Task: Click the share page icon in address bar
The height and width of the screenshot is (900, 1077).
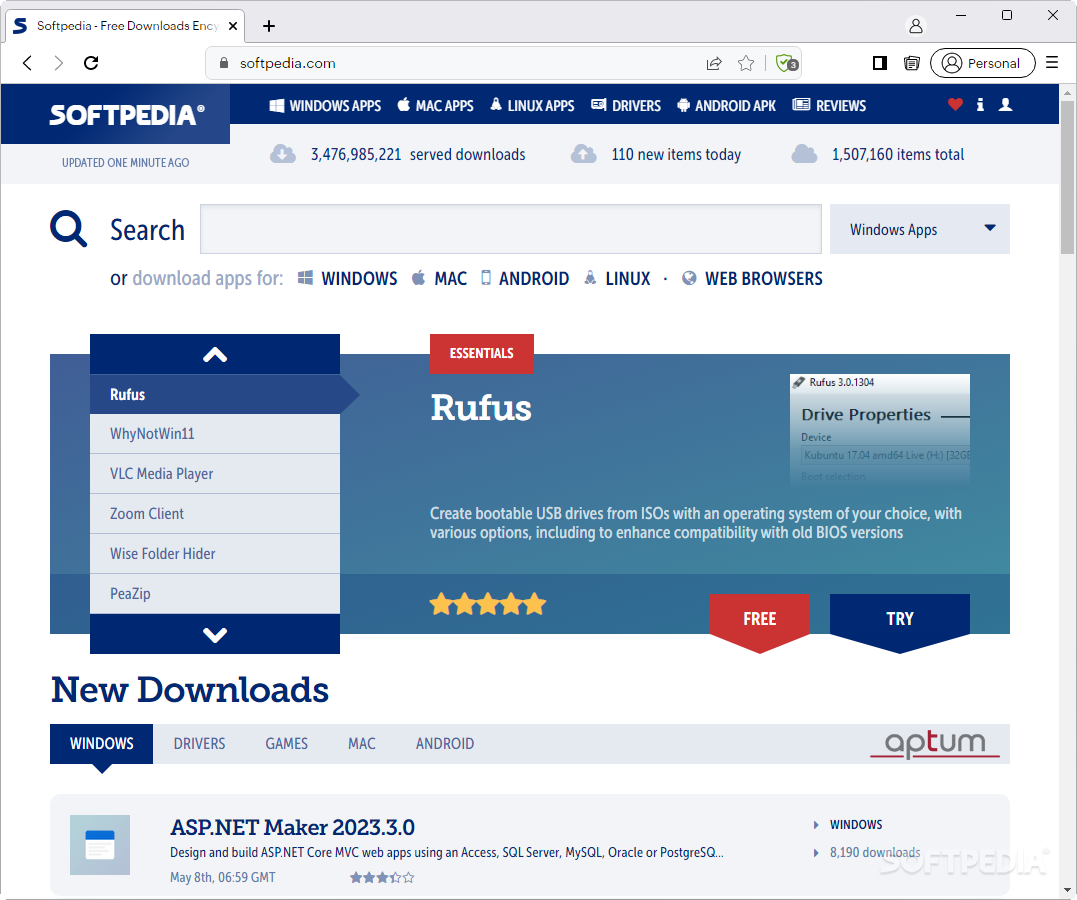Action: (x=714, y=63)
